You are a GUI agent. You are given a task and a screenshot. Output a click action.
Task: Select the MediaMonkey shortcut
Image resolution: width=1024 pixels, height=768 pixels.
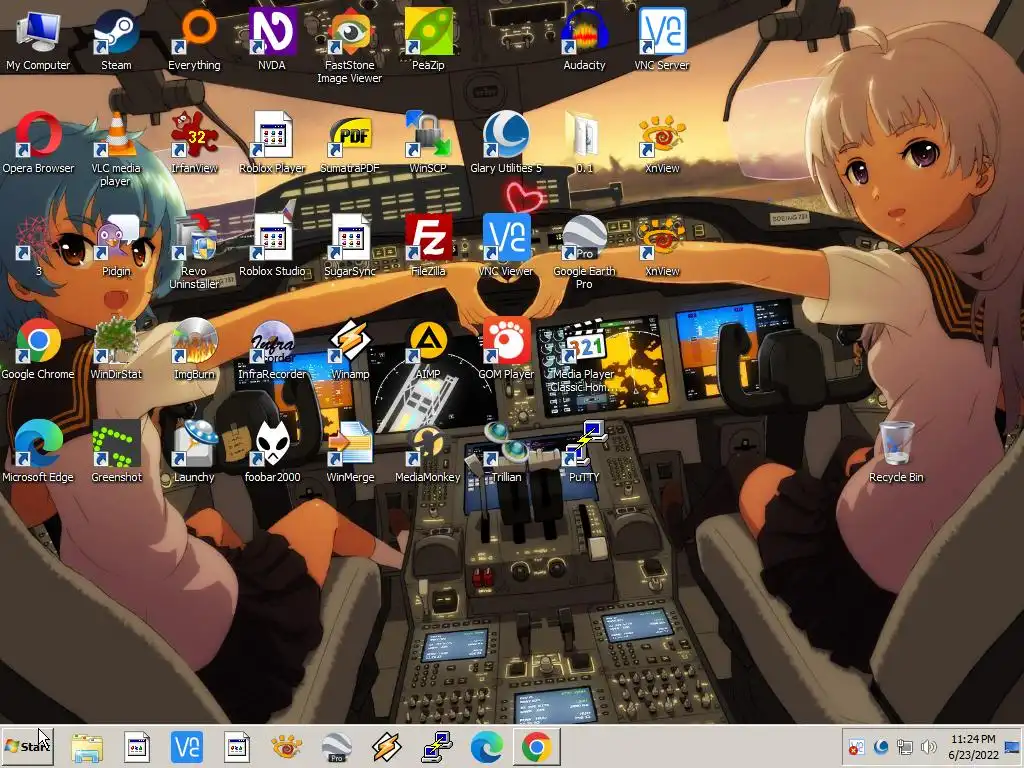428,452
